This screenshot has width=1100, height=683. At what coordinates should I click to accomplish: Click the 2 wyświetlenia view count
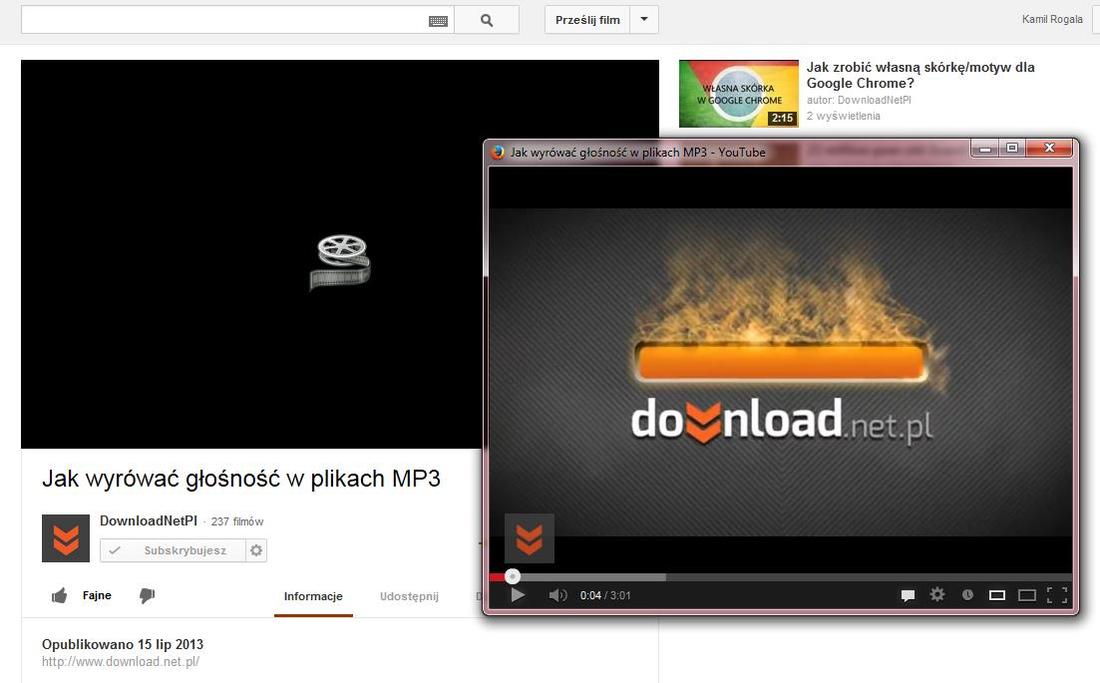click(843, 116)
